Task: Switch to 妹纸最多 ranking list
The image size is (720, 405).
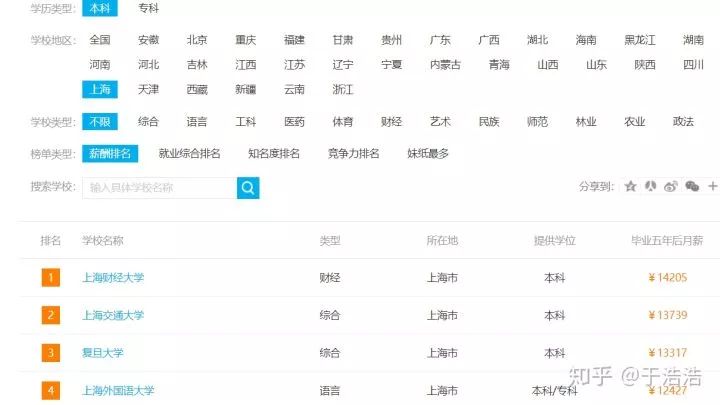Action: coord(428,154)
